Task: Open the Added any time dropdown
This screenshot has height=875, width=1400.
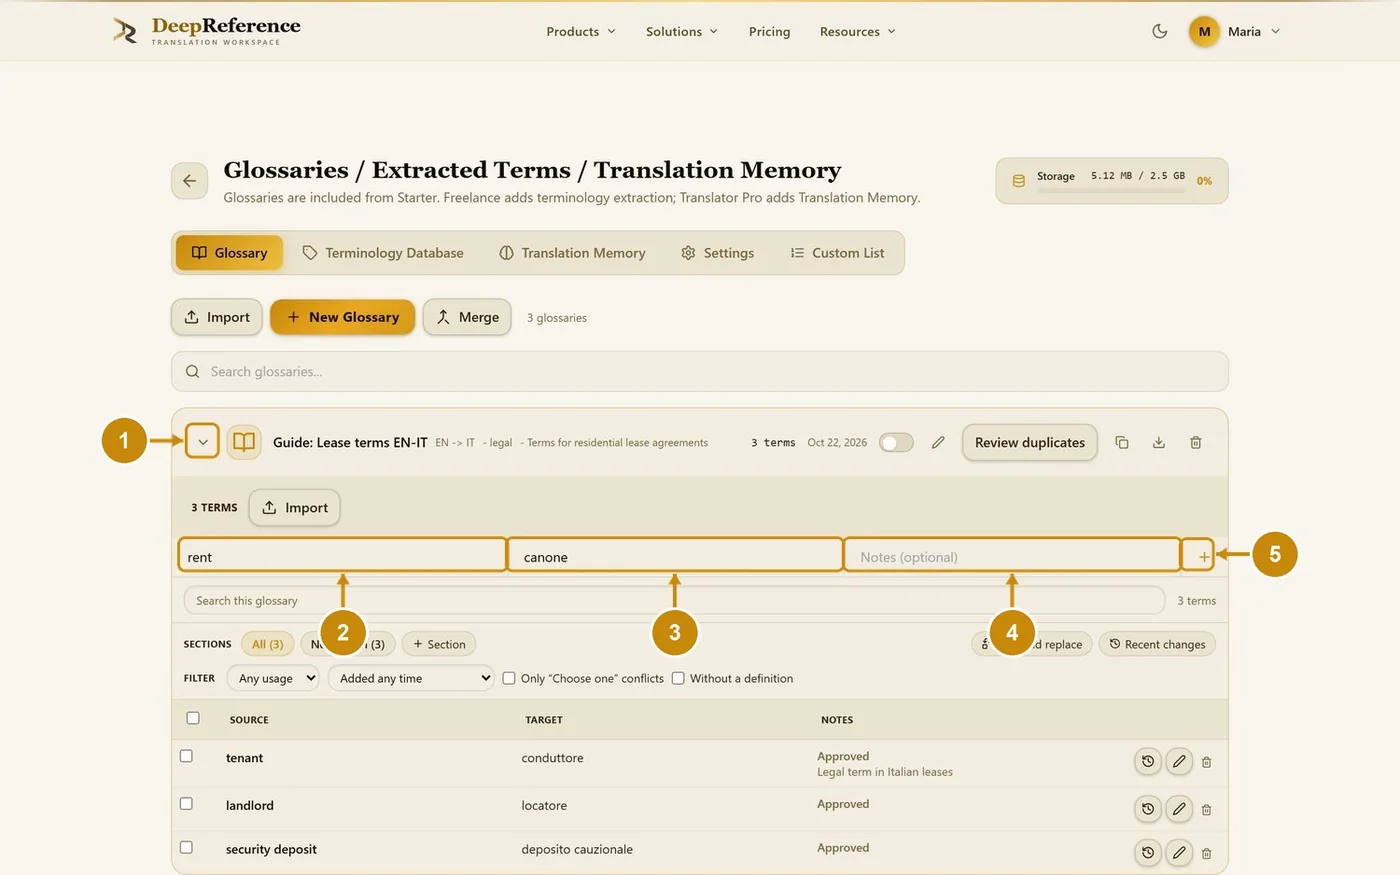Action: point(411,678)
